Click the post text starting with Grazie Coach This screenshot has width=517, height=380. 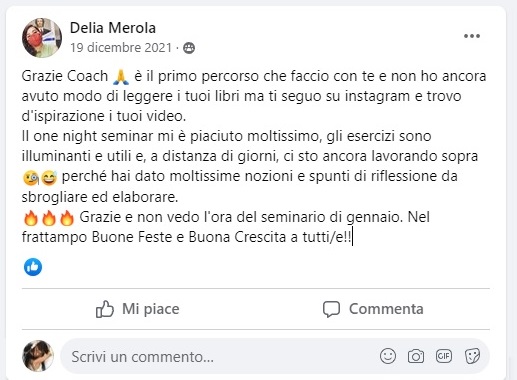point(254,156)
